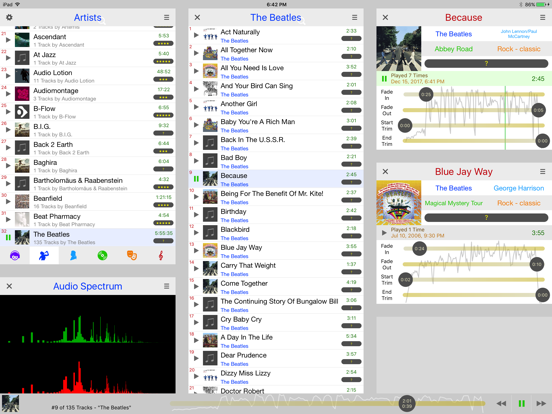
Task: Select the red treble clef tab
Action: 161,256
